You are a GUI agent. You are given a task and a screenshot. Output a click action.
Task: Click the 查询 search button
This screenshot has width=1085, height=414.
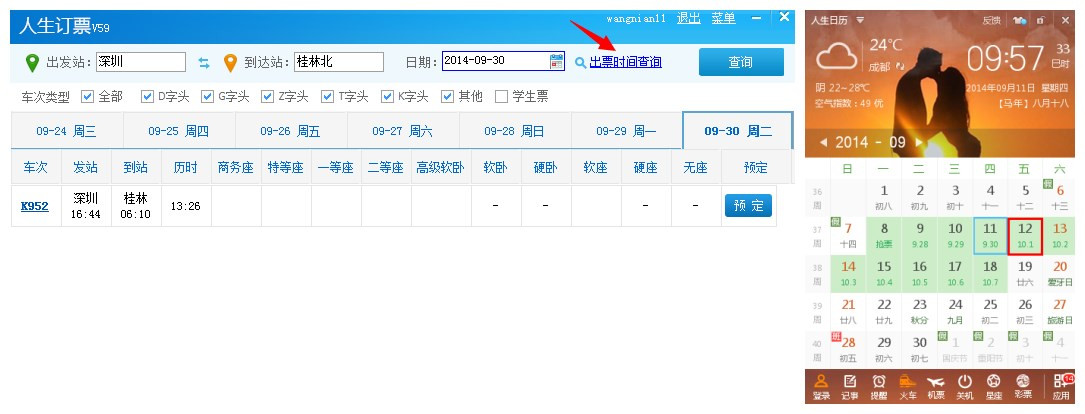(x=741, y=62)
